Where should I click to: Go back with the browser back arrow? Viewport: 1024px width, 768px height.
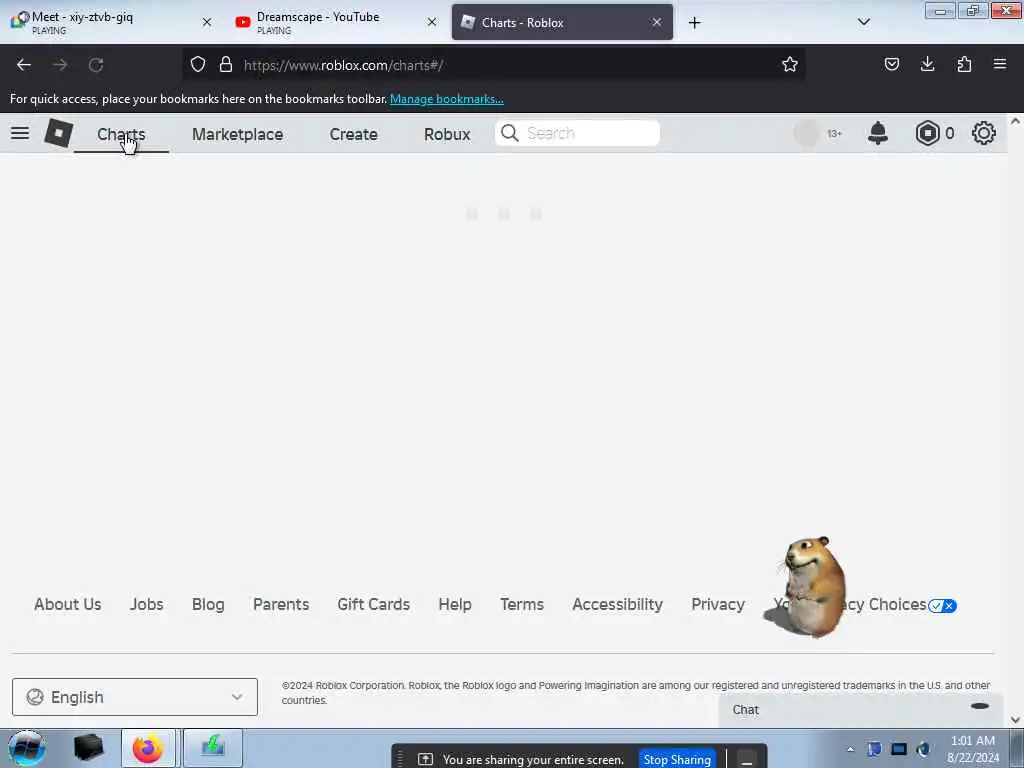click(x=24, y=65)
